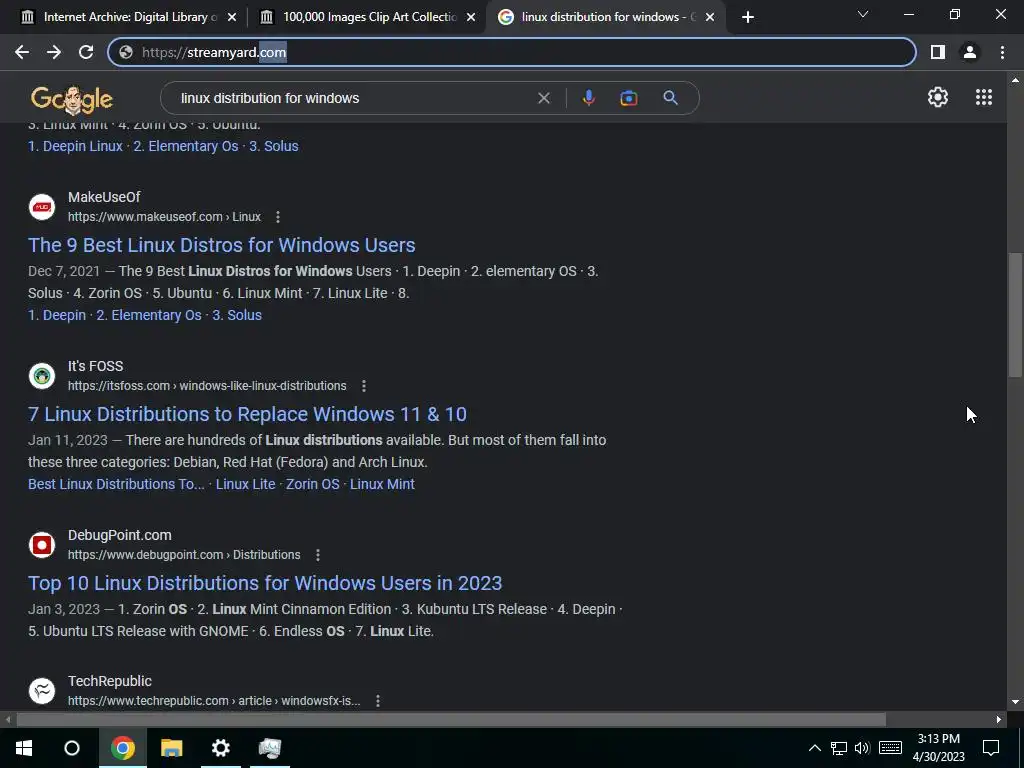
Task: Click the magnifier search icon
Action: (x=670, y=98)
